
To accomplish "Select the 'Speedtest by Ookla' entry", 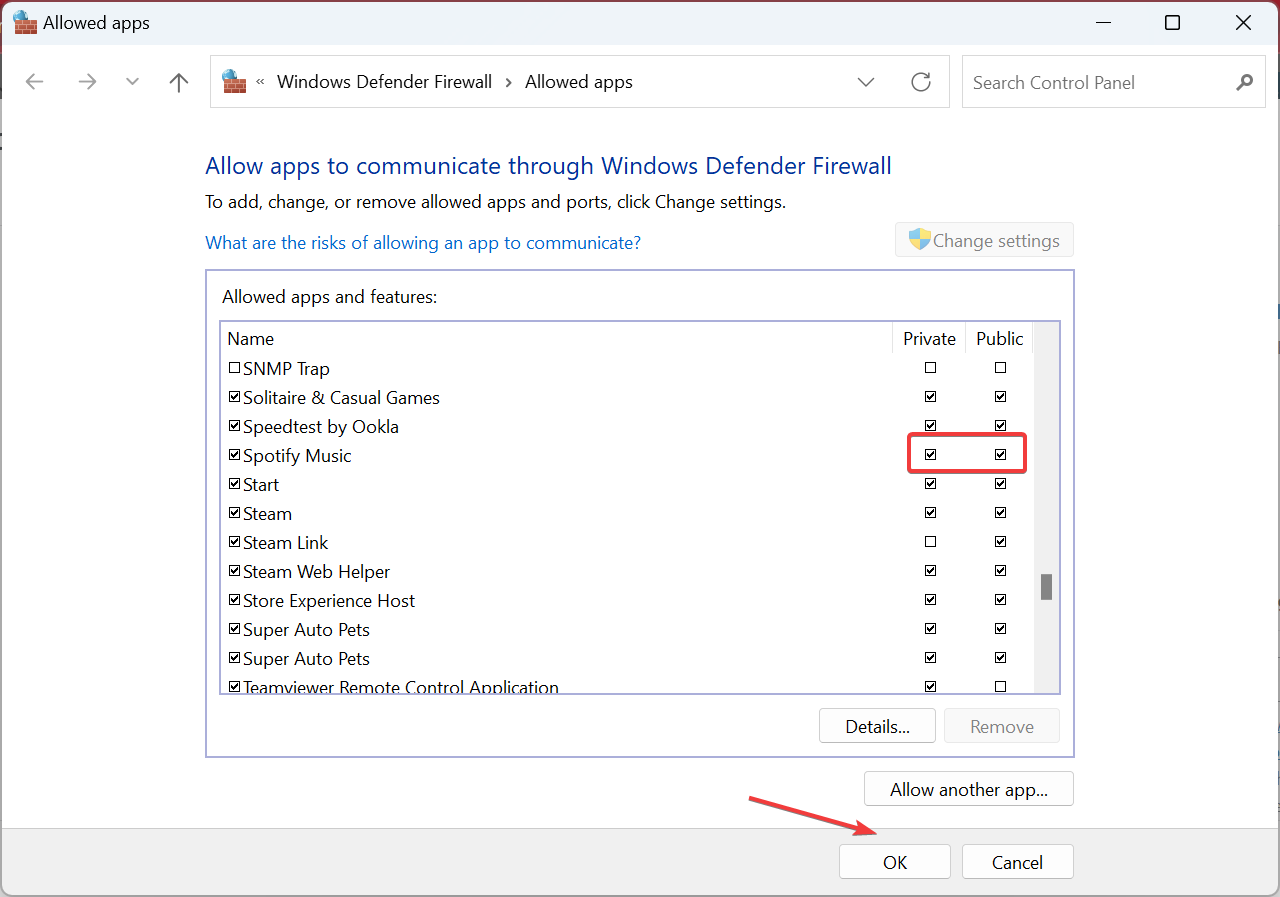I will (x=321, y=426).
